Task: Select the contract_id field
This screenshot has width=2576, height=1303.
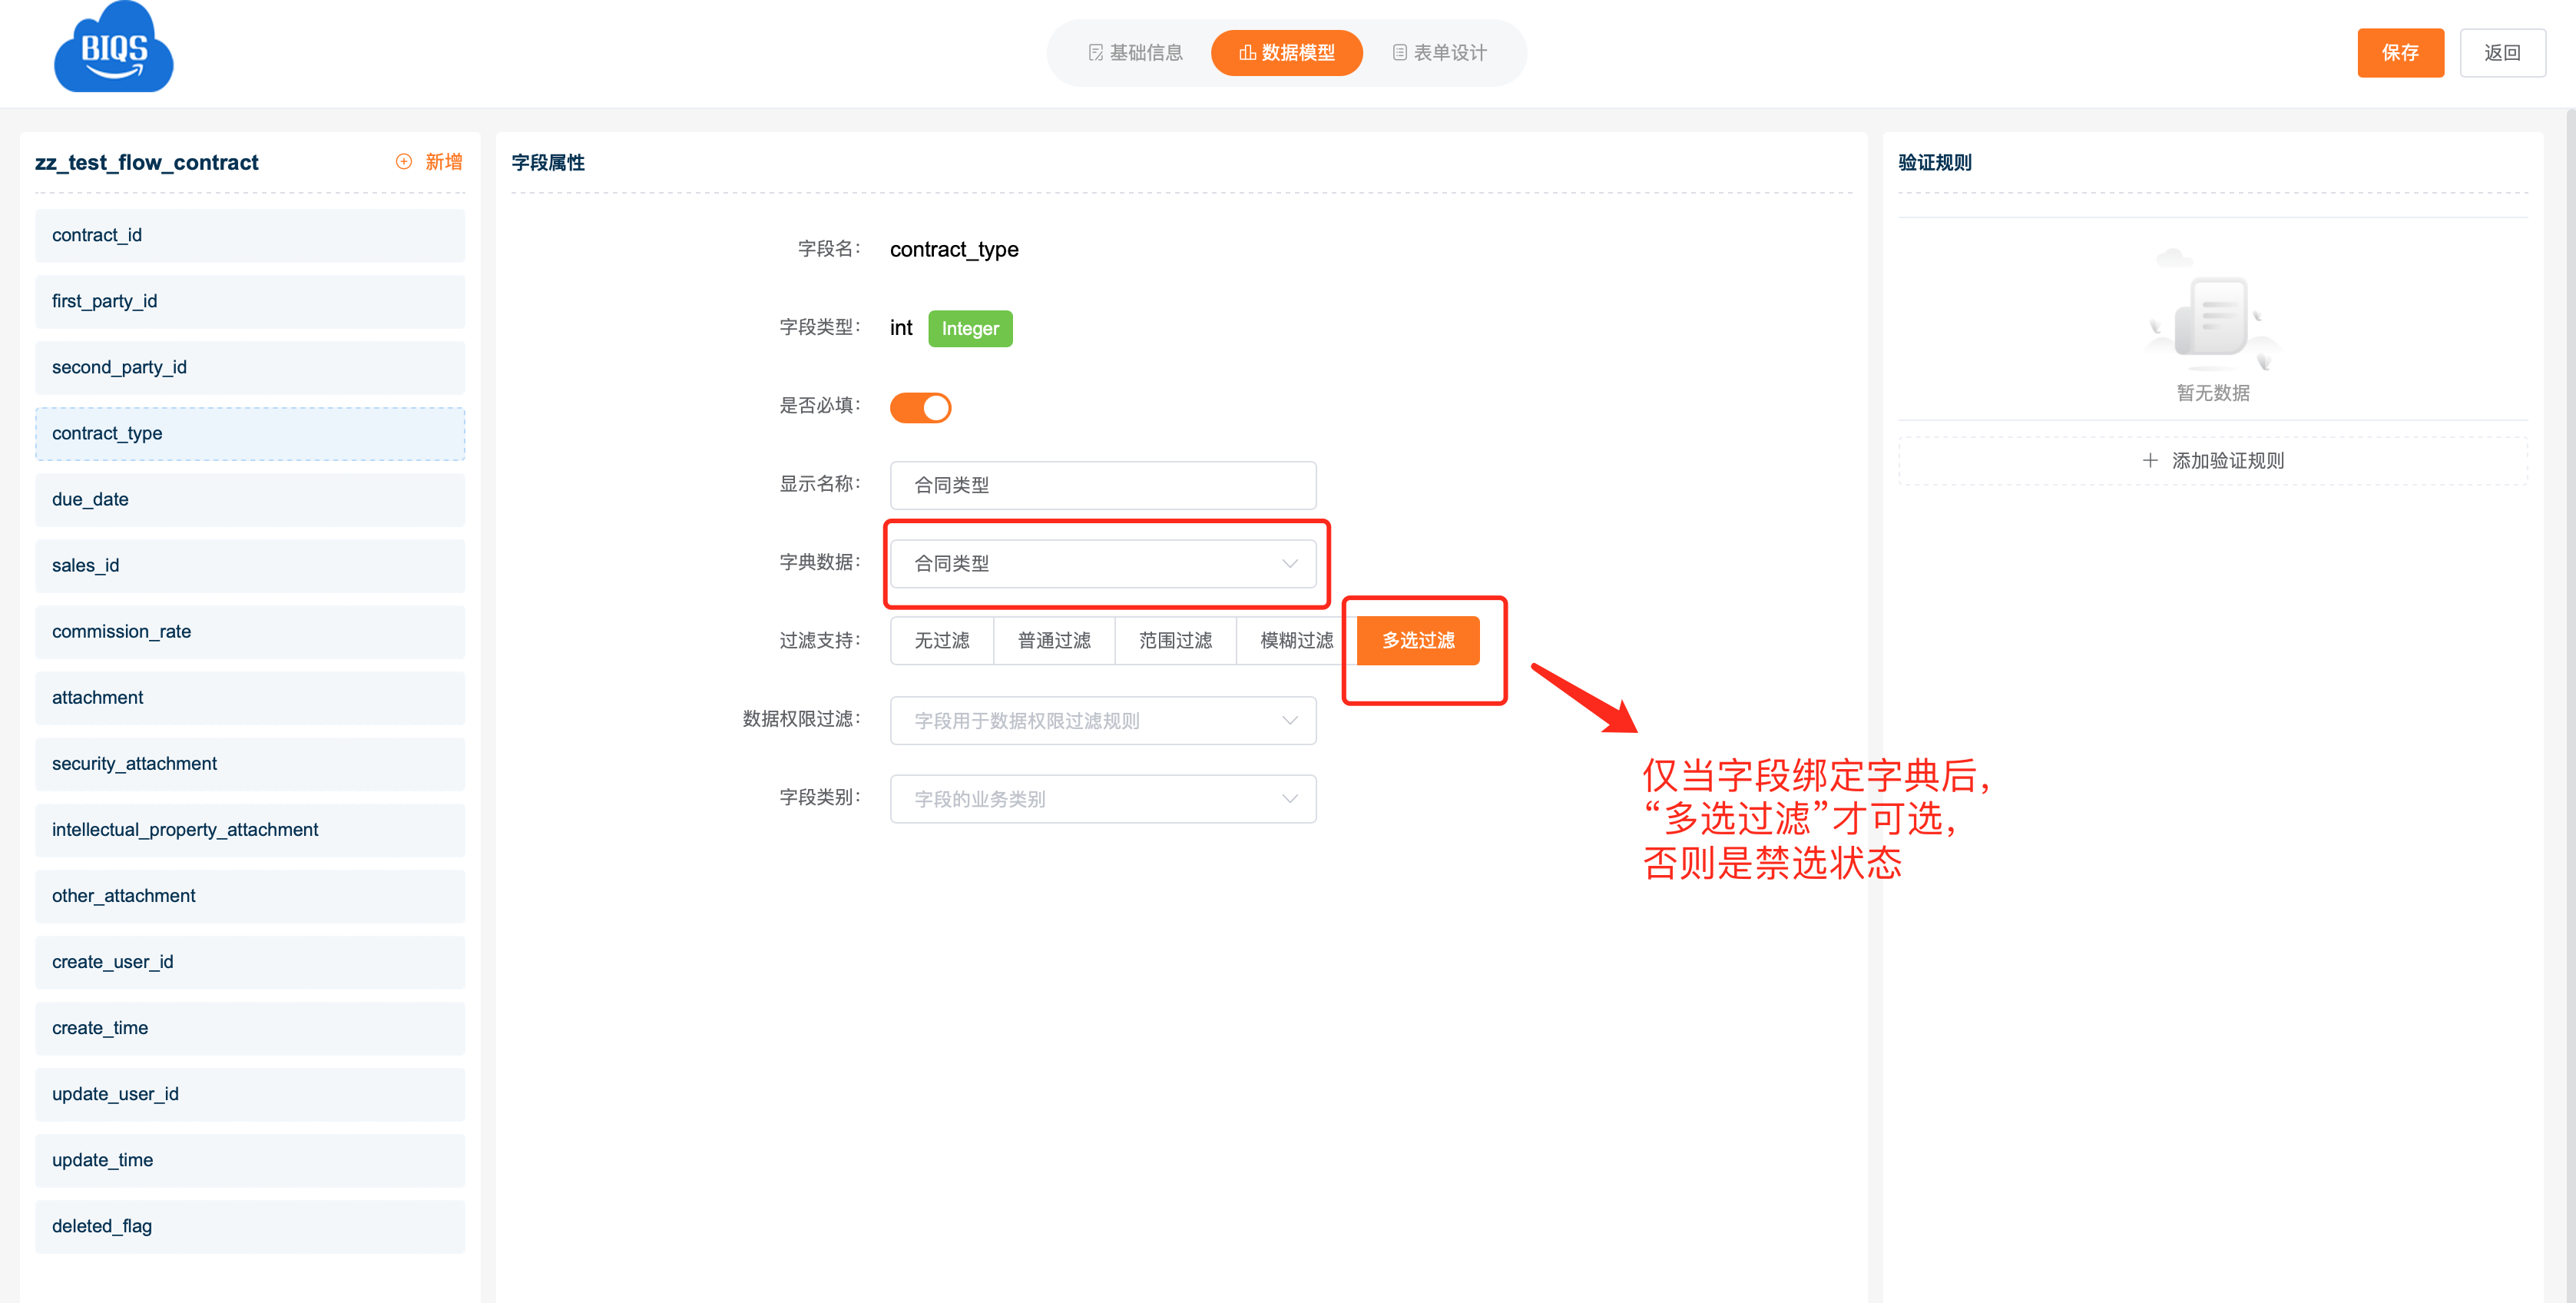Action: pyautogui.click(x=250, y=235)
